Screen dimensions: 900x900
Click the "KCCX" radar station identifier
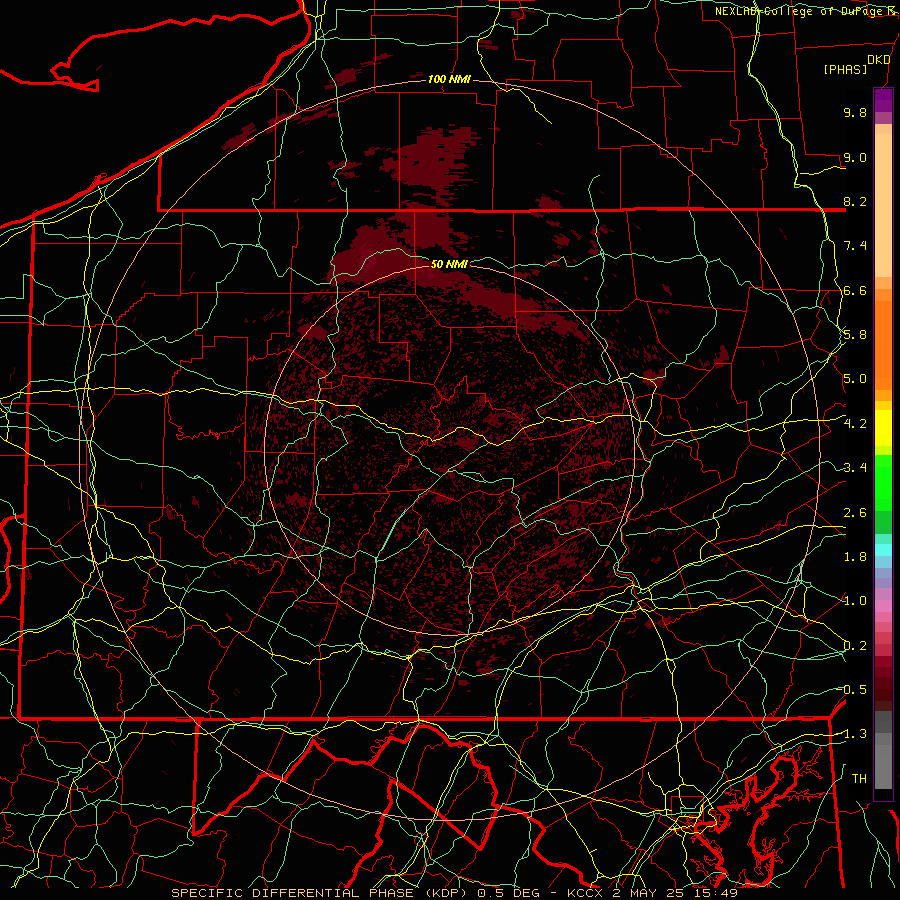pyautogui.click(x=584, y=893)
